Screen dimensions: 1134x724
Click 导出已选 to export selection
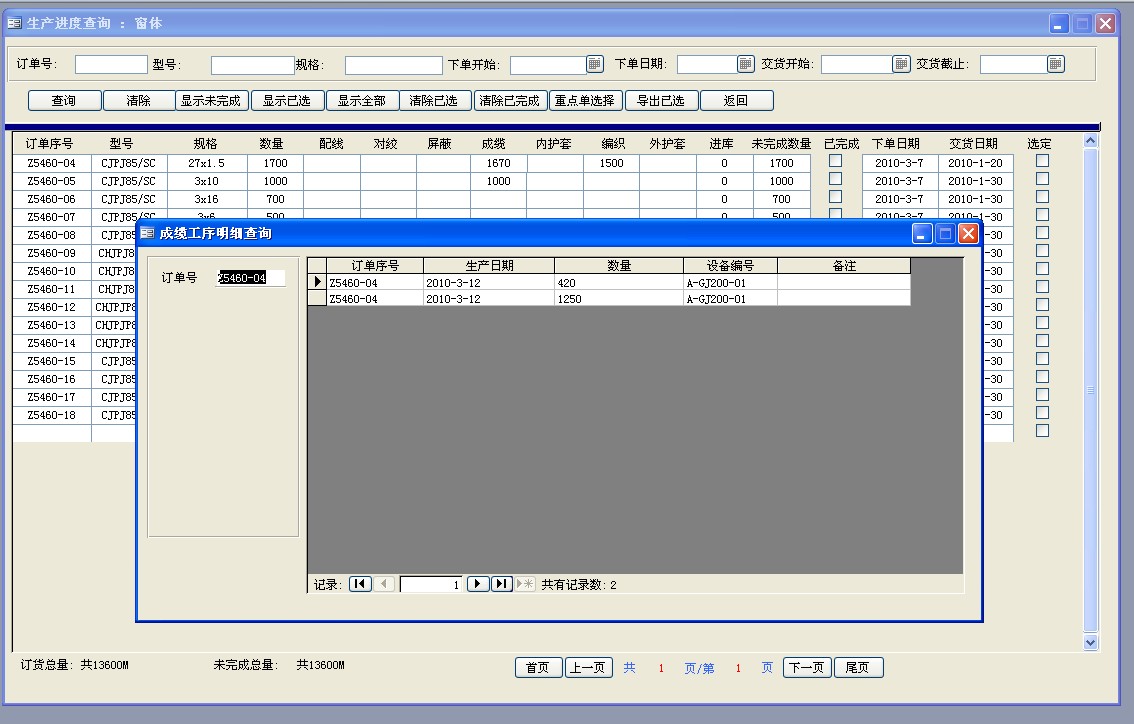coord(661,101)
